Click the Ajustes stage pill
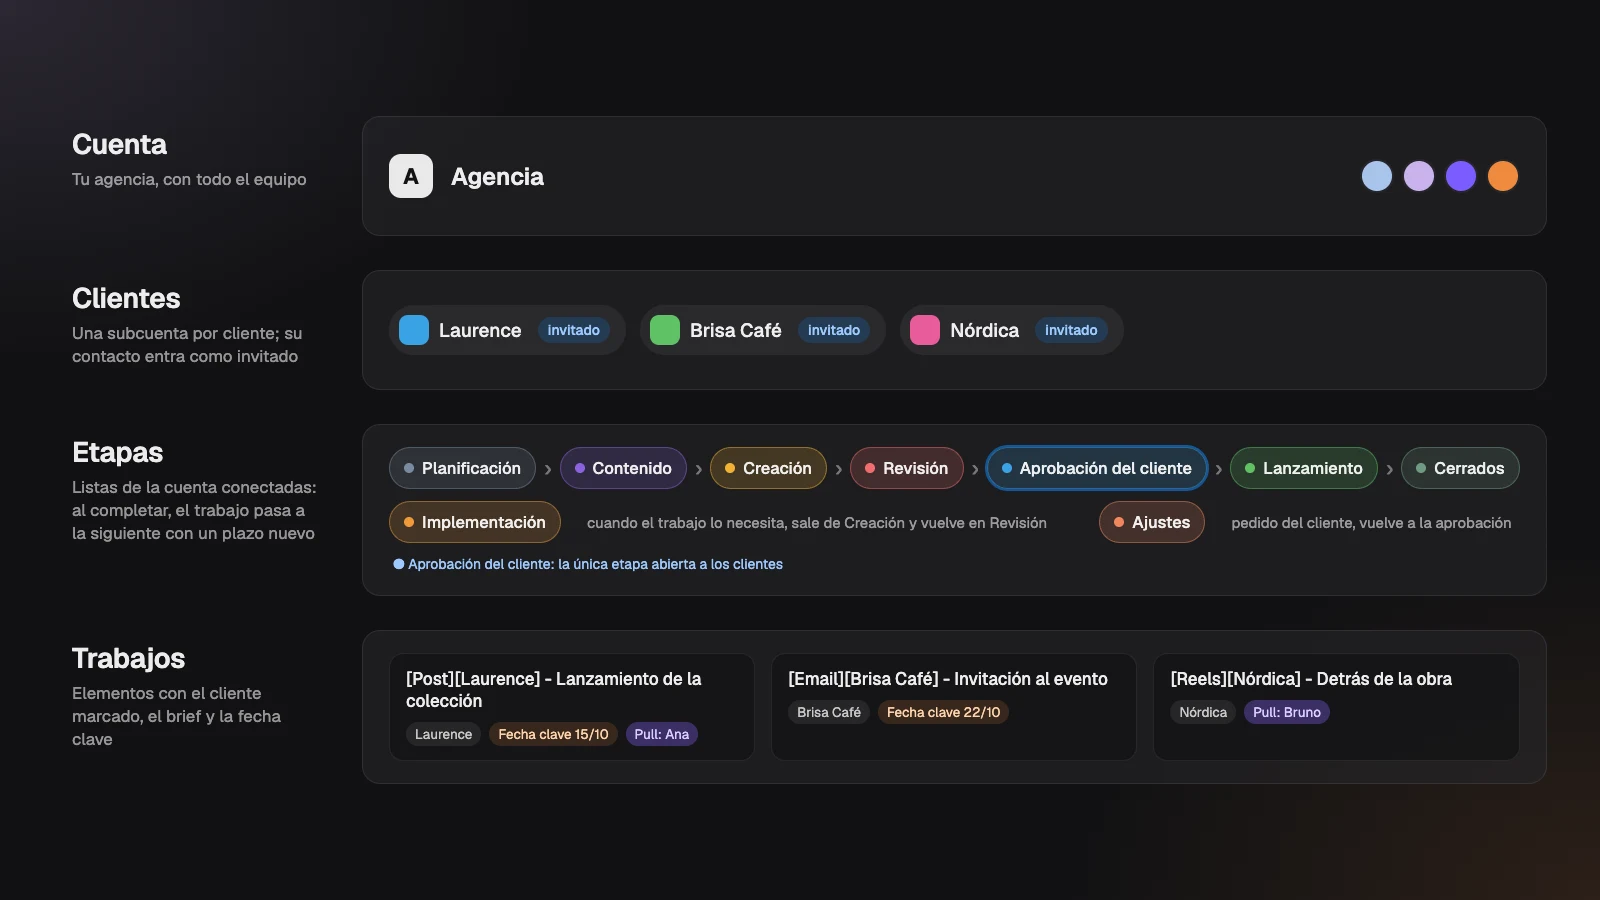The width and height of the screenshot is (1600, 900). tap(1152, 522)
